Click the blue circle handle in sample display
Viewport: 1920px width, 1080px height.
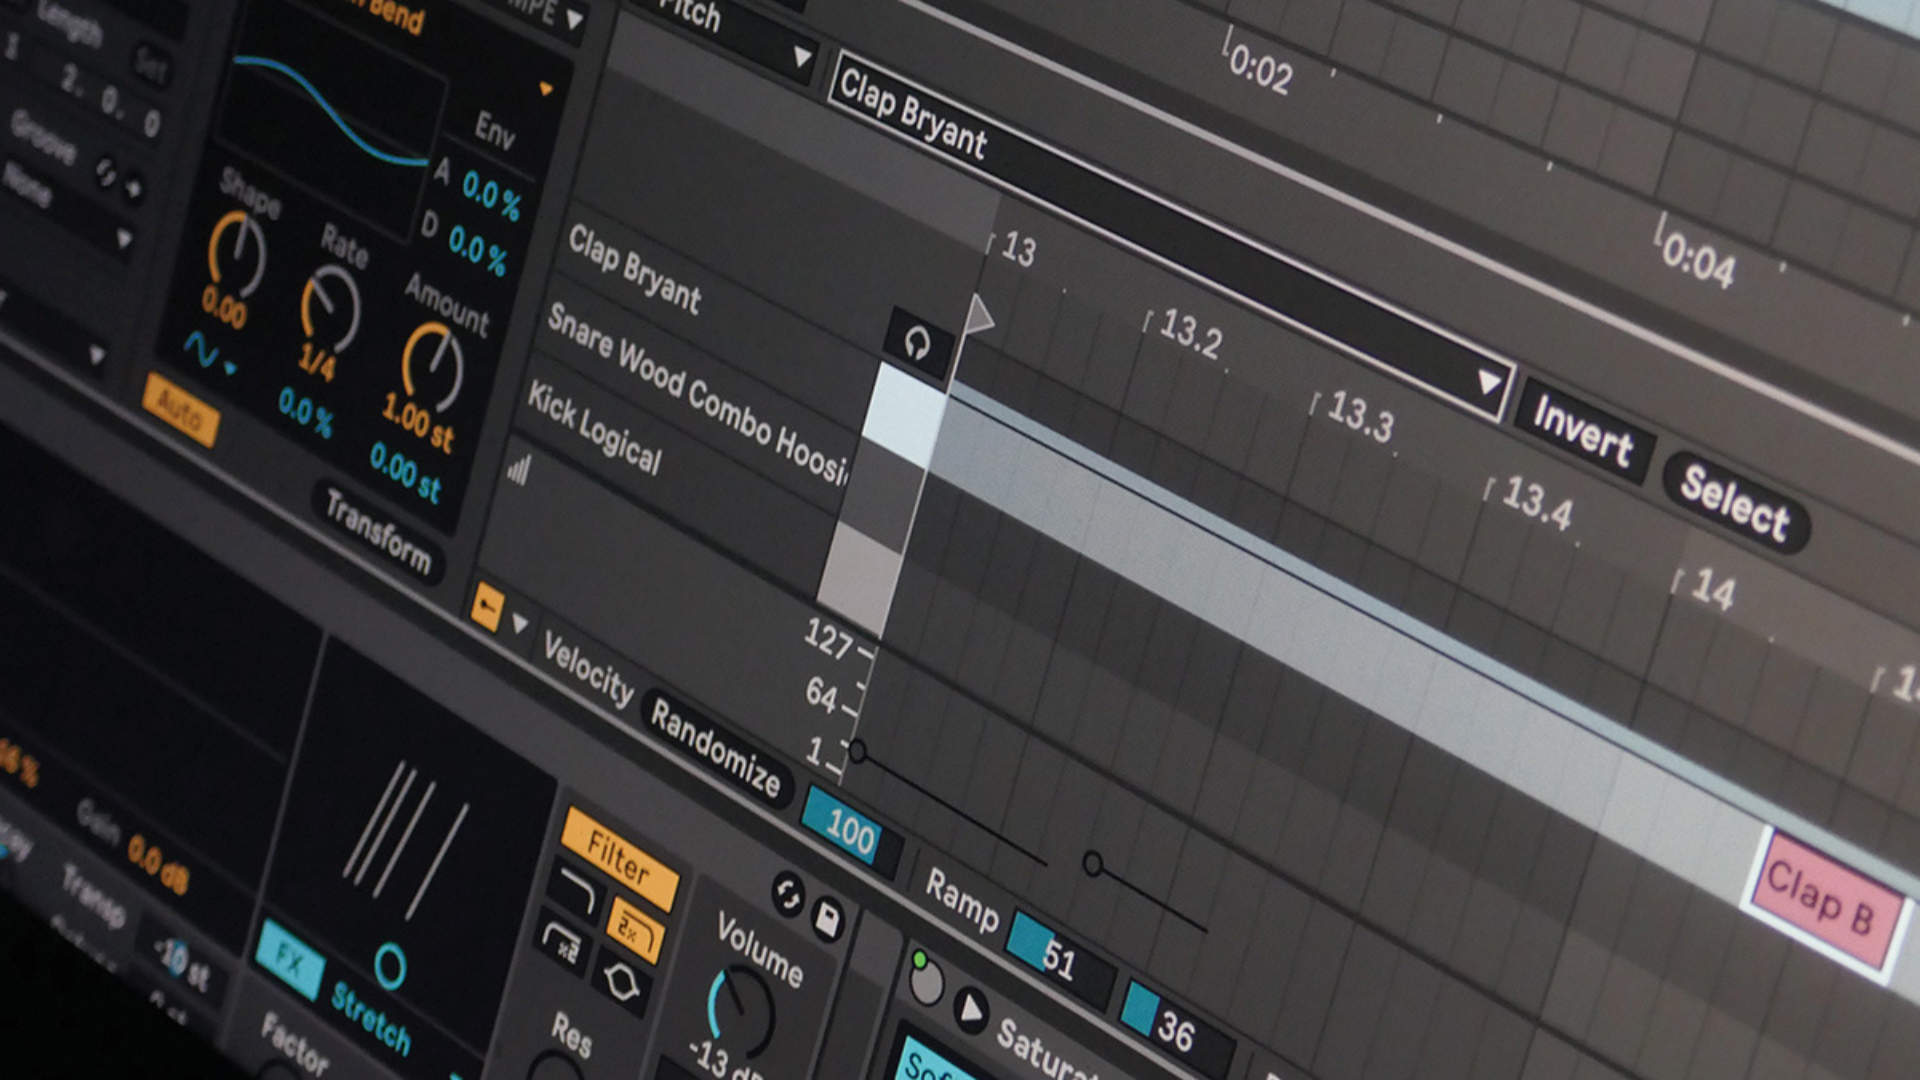click(x=390, y=966)
